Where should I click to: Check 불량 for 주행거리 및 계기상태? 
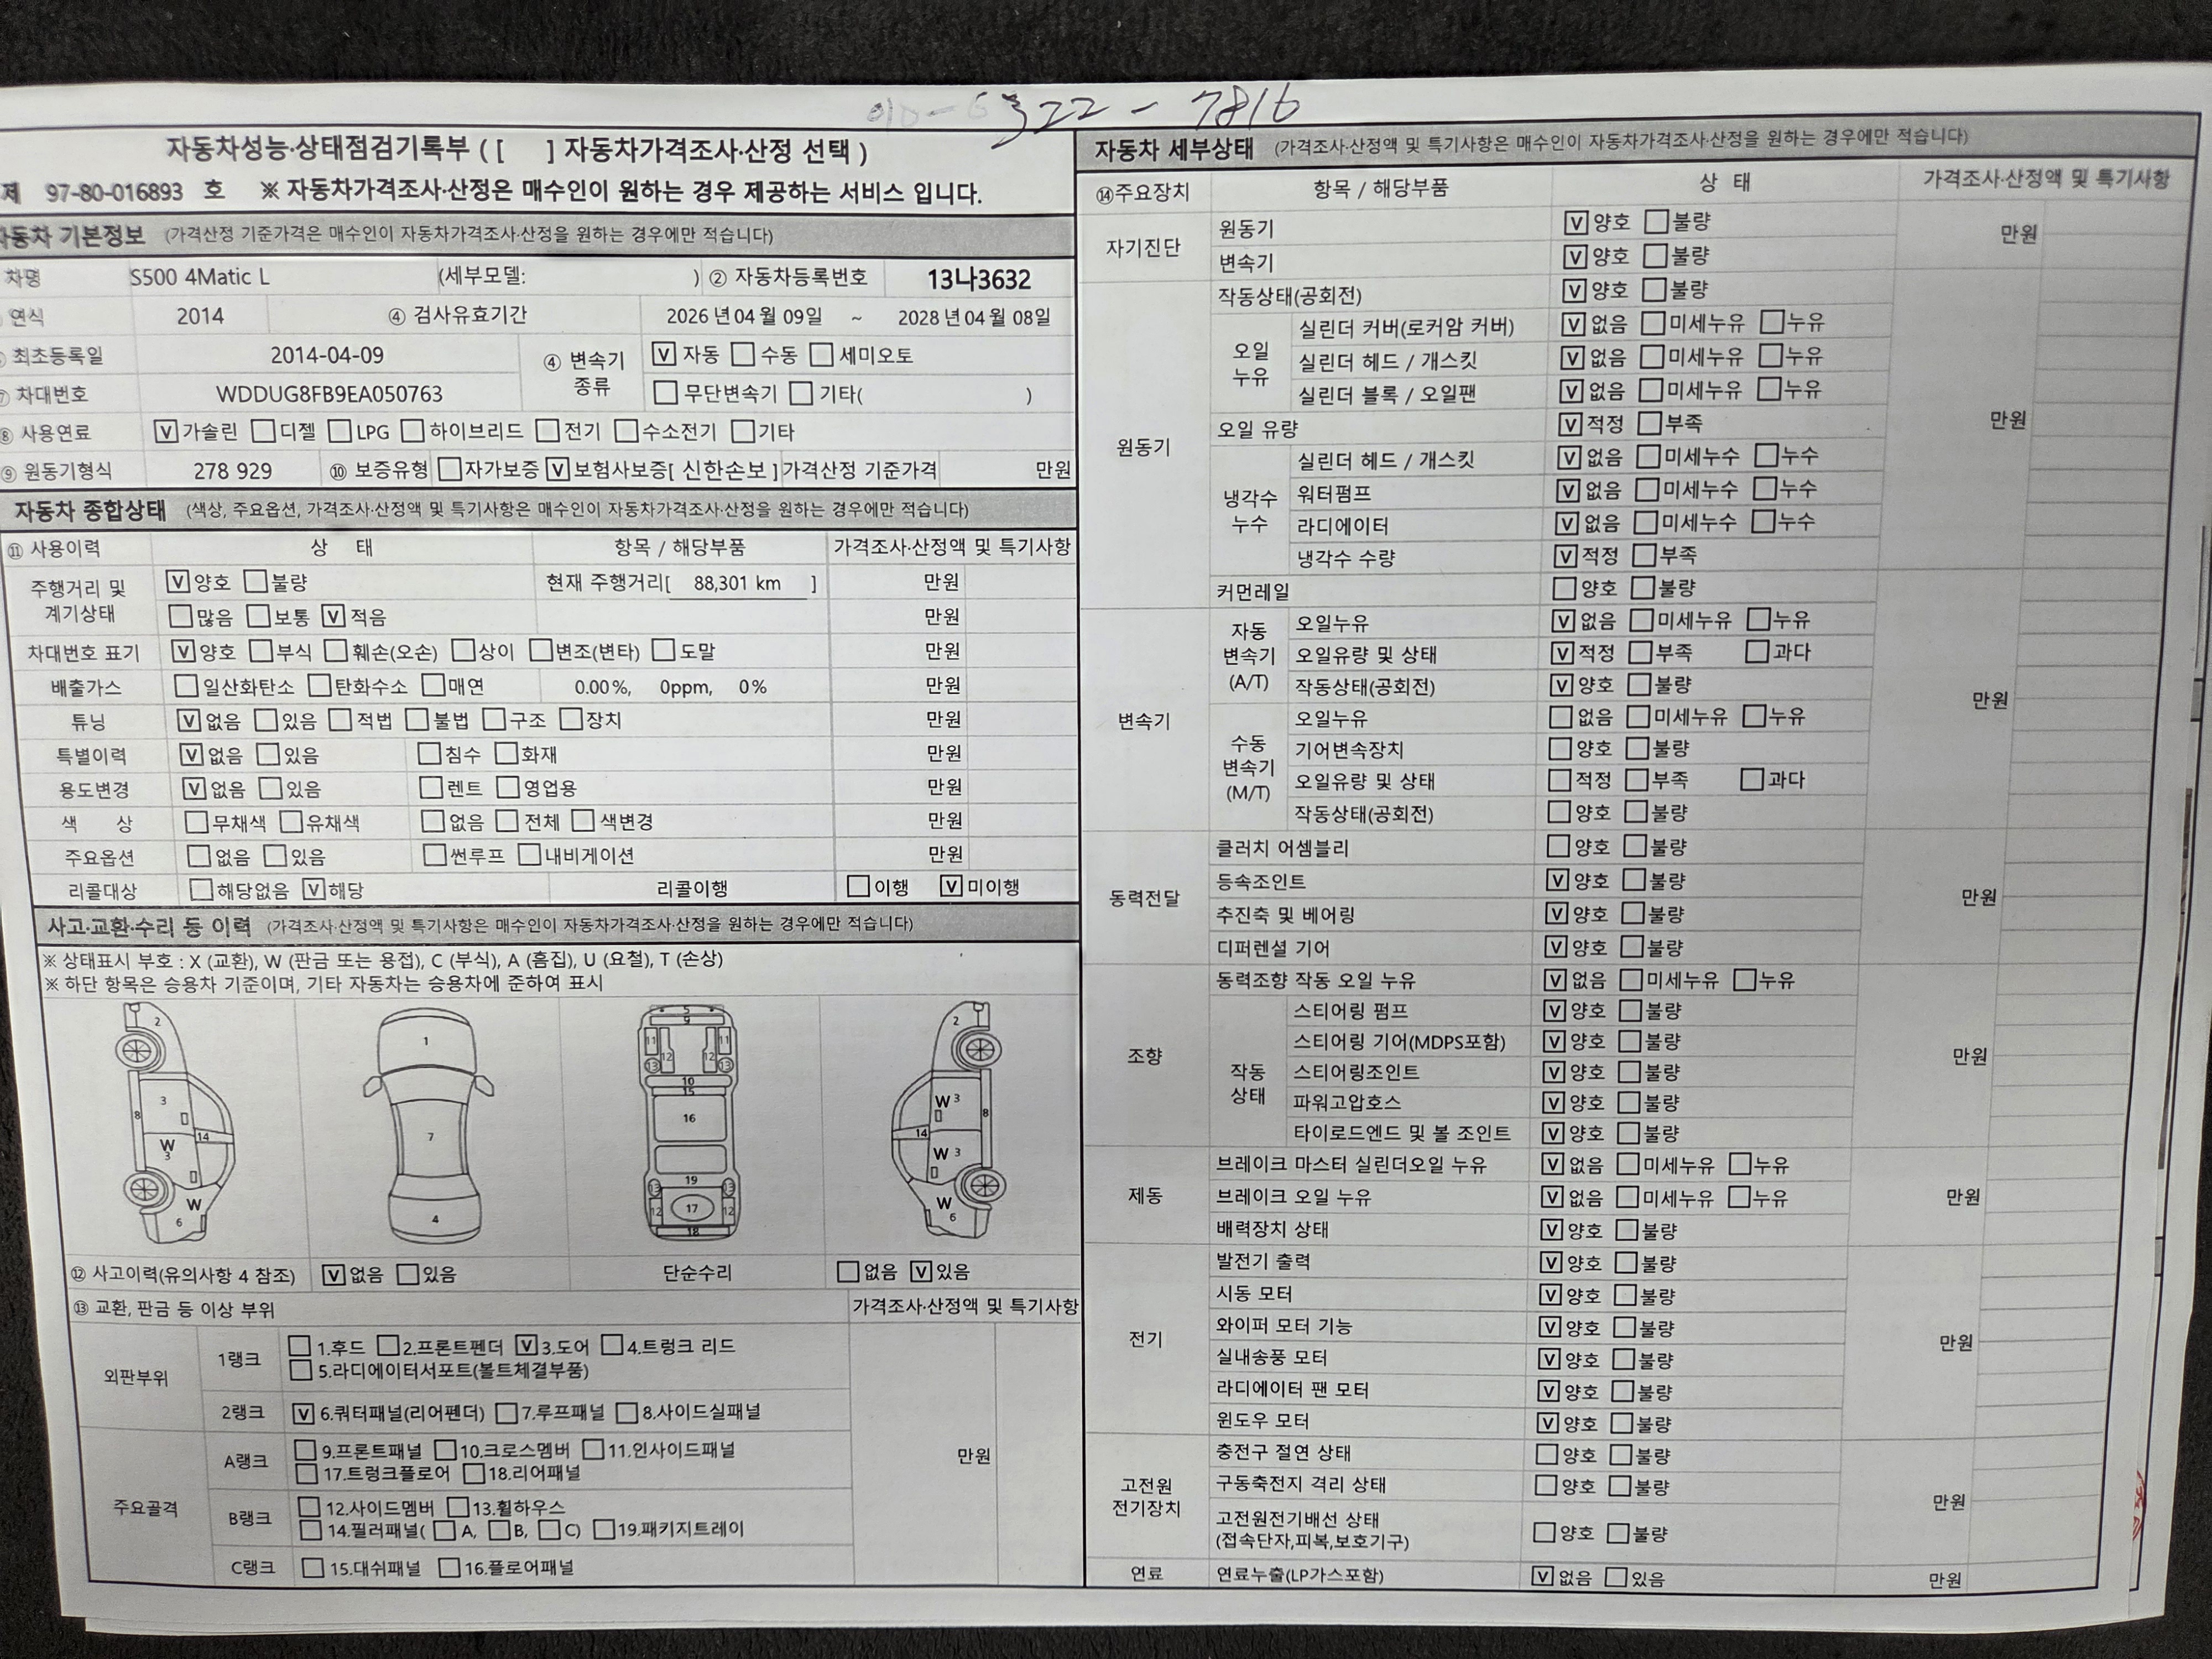click(256, 582)
